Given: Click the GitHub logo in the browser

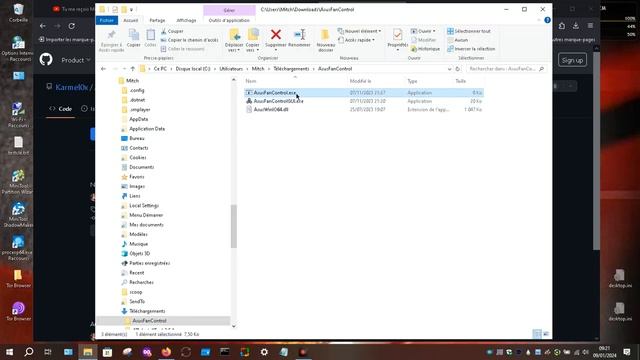Looking at the screenshot, I should tap(46, 60).
